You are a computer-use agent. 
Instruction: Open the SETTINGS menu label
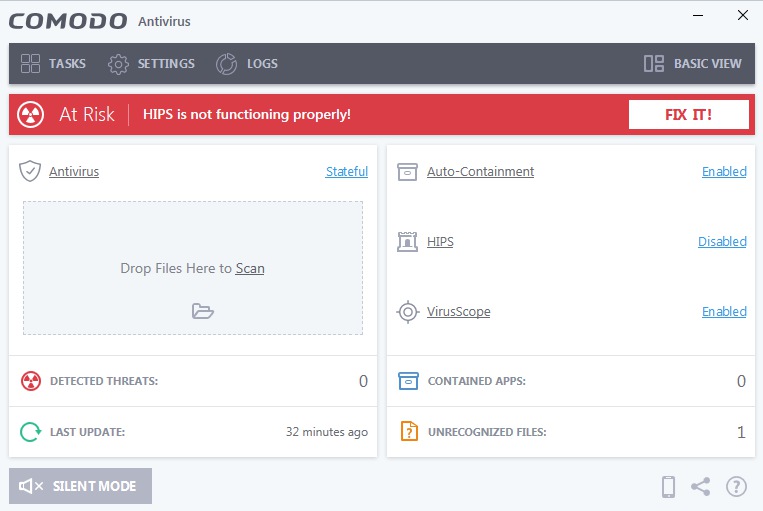(166, 64)
